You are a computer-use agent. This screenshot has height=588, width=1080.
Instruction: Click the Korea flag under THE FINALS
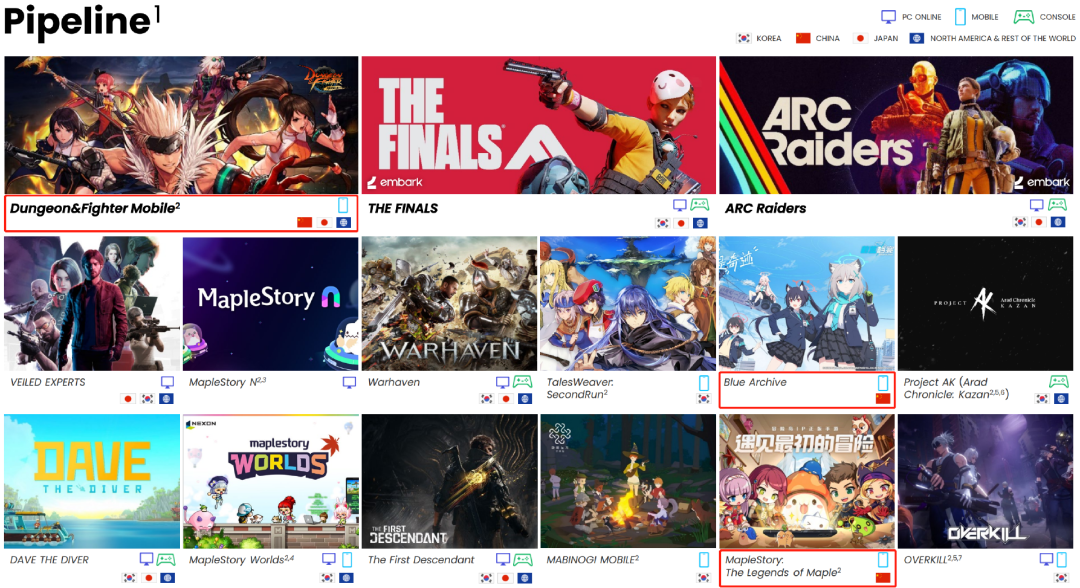pos(662,222)
